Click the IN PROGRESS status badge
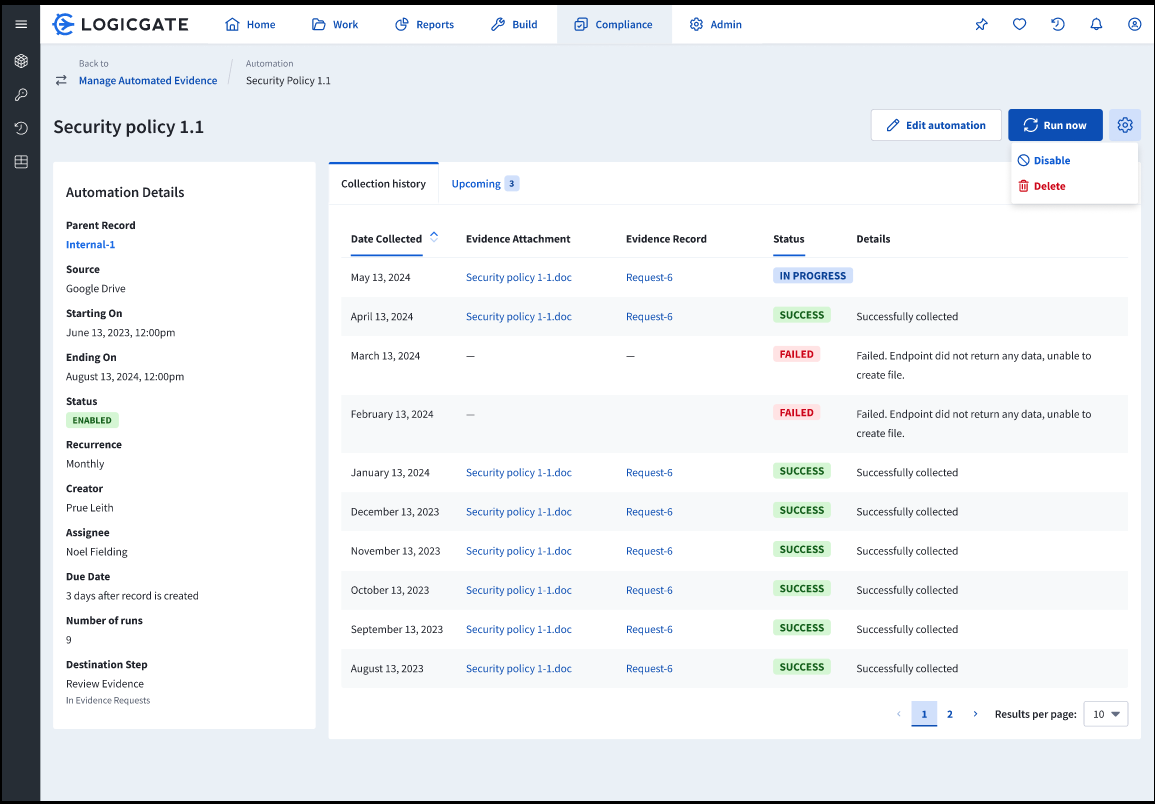Image resolution: width=1155 pixels, height=804 pixels. (812, 276)
